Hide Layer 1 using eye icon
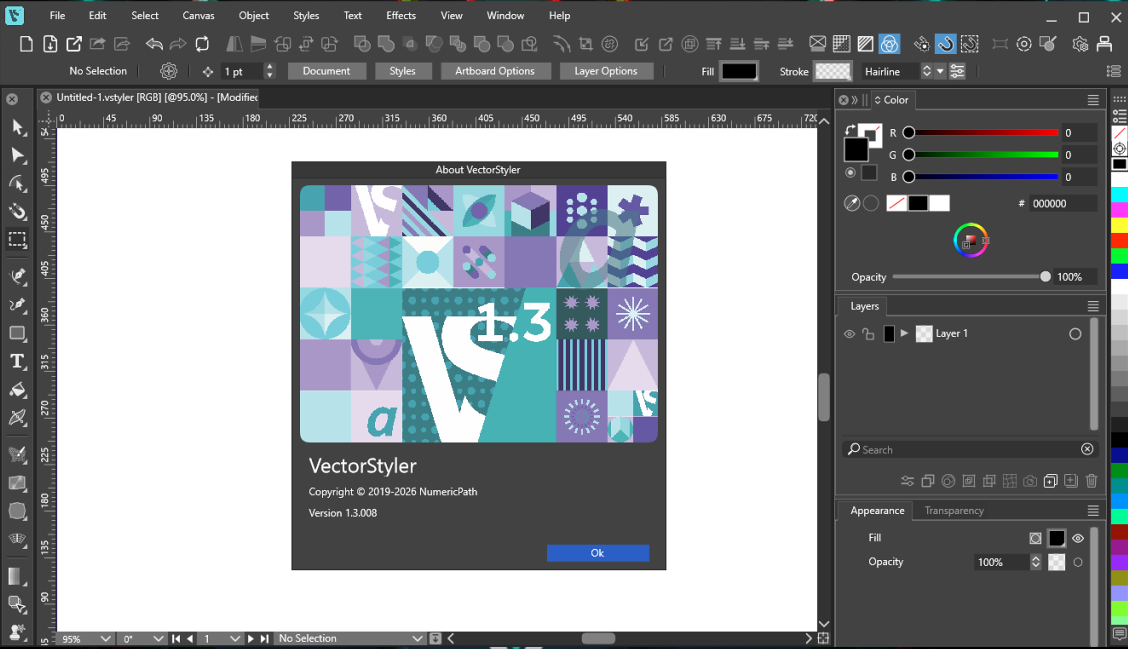The width and height of the screenshot is (1128, 649). (x=849, y=334)
